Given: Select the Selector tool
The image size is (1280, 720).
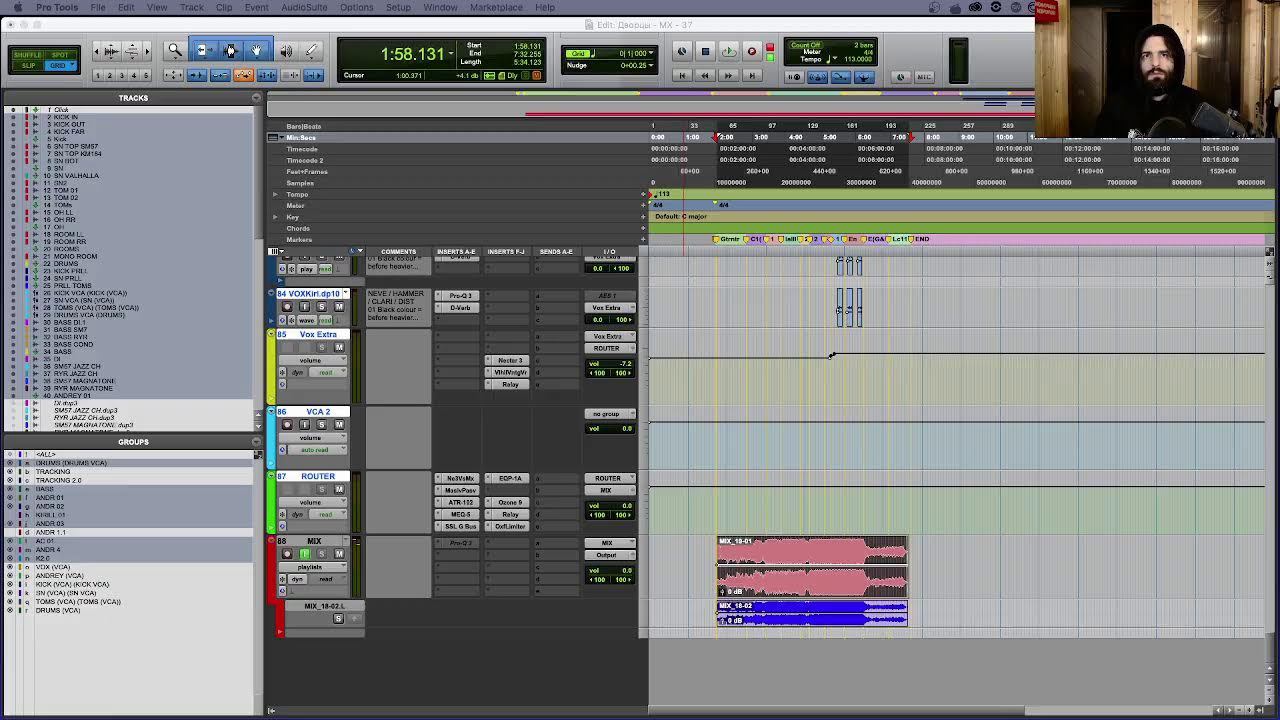Looking at the screenshot, I should click(229, 50).
